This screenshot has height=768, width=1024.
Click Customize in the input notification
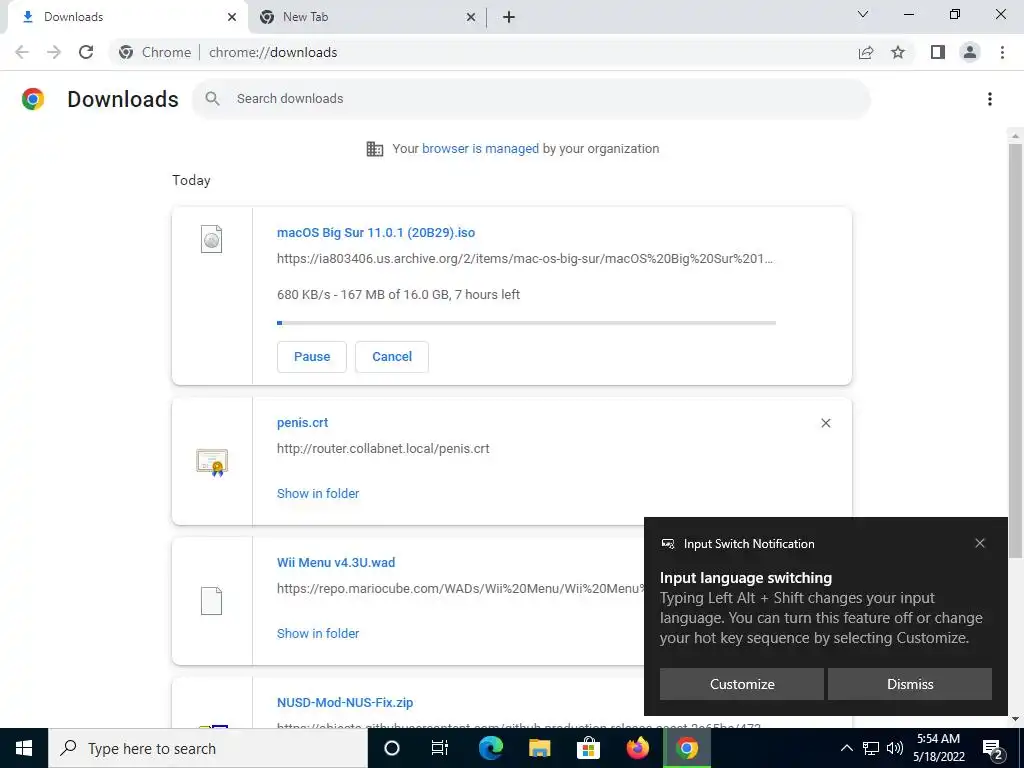point(742,684)
